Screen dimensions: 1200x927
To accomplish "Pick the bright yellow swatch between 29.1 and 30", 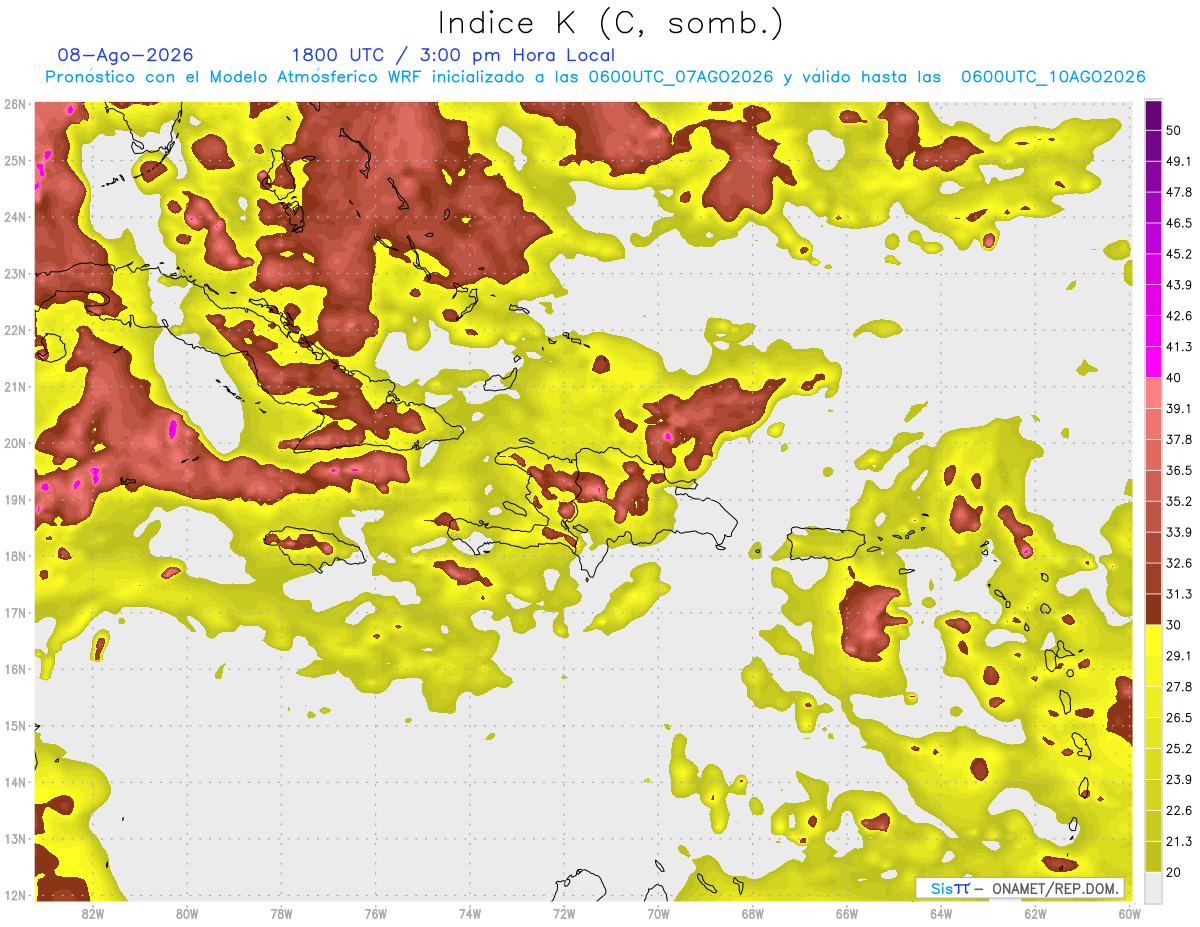I will point(1153,641).
